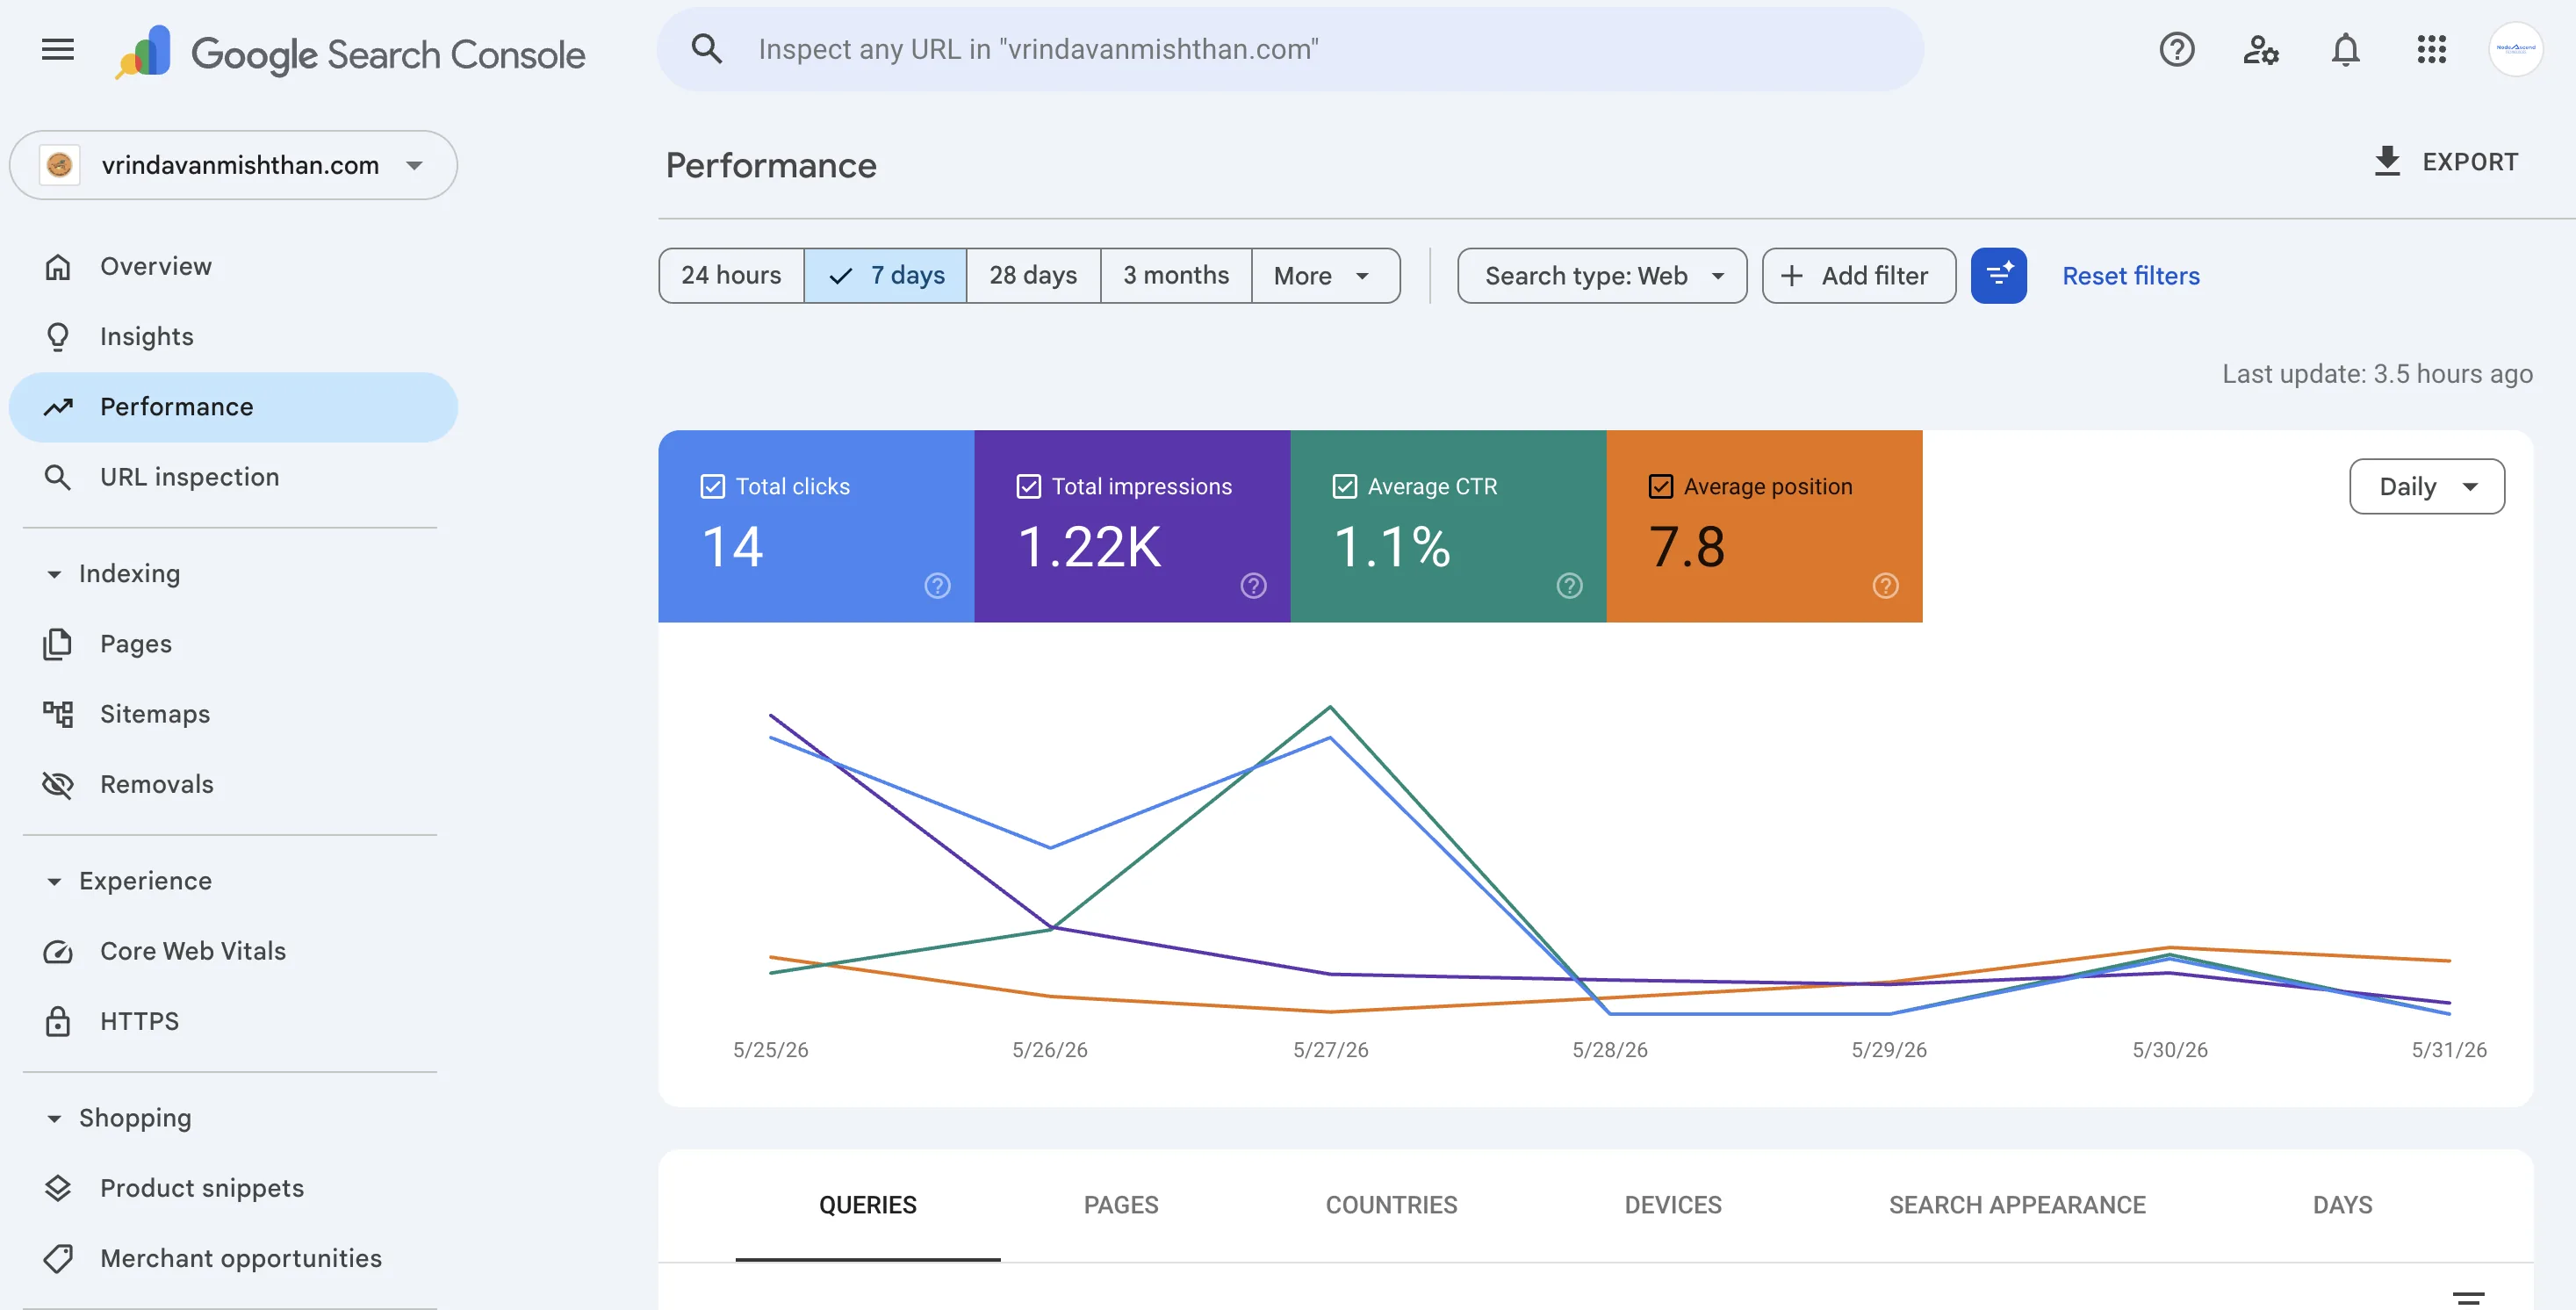
Task: Open the vrindavanmishthan.com property selector
Action: 233,165
